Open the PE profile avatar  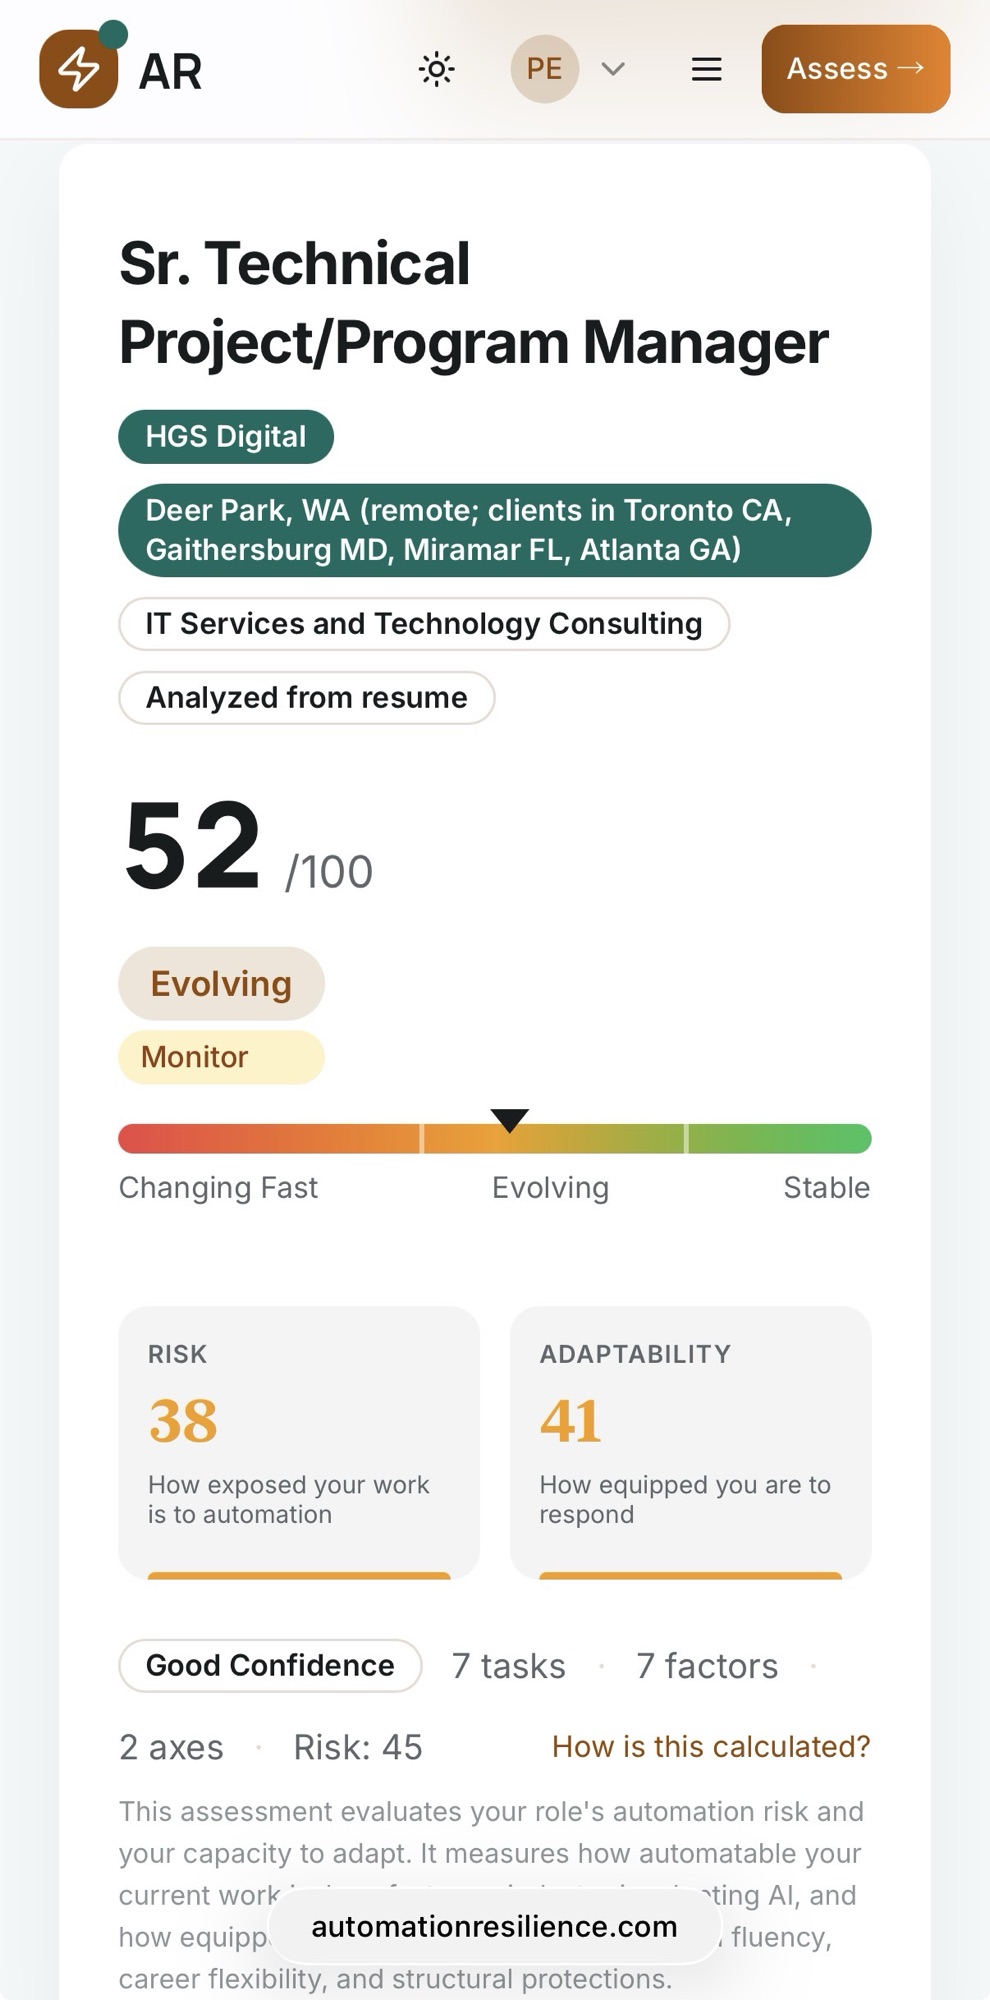[544, 69]
